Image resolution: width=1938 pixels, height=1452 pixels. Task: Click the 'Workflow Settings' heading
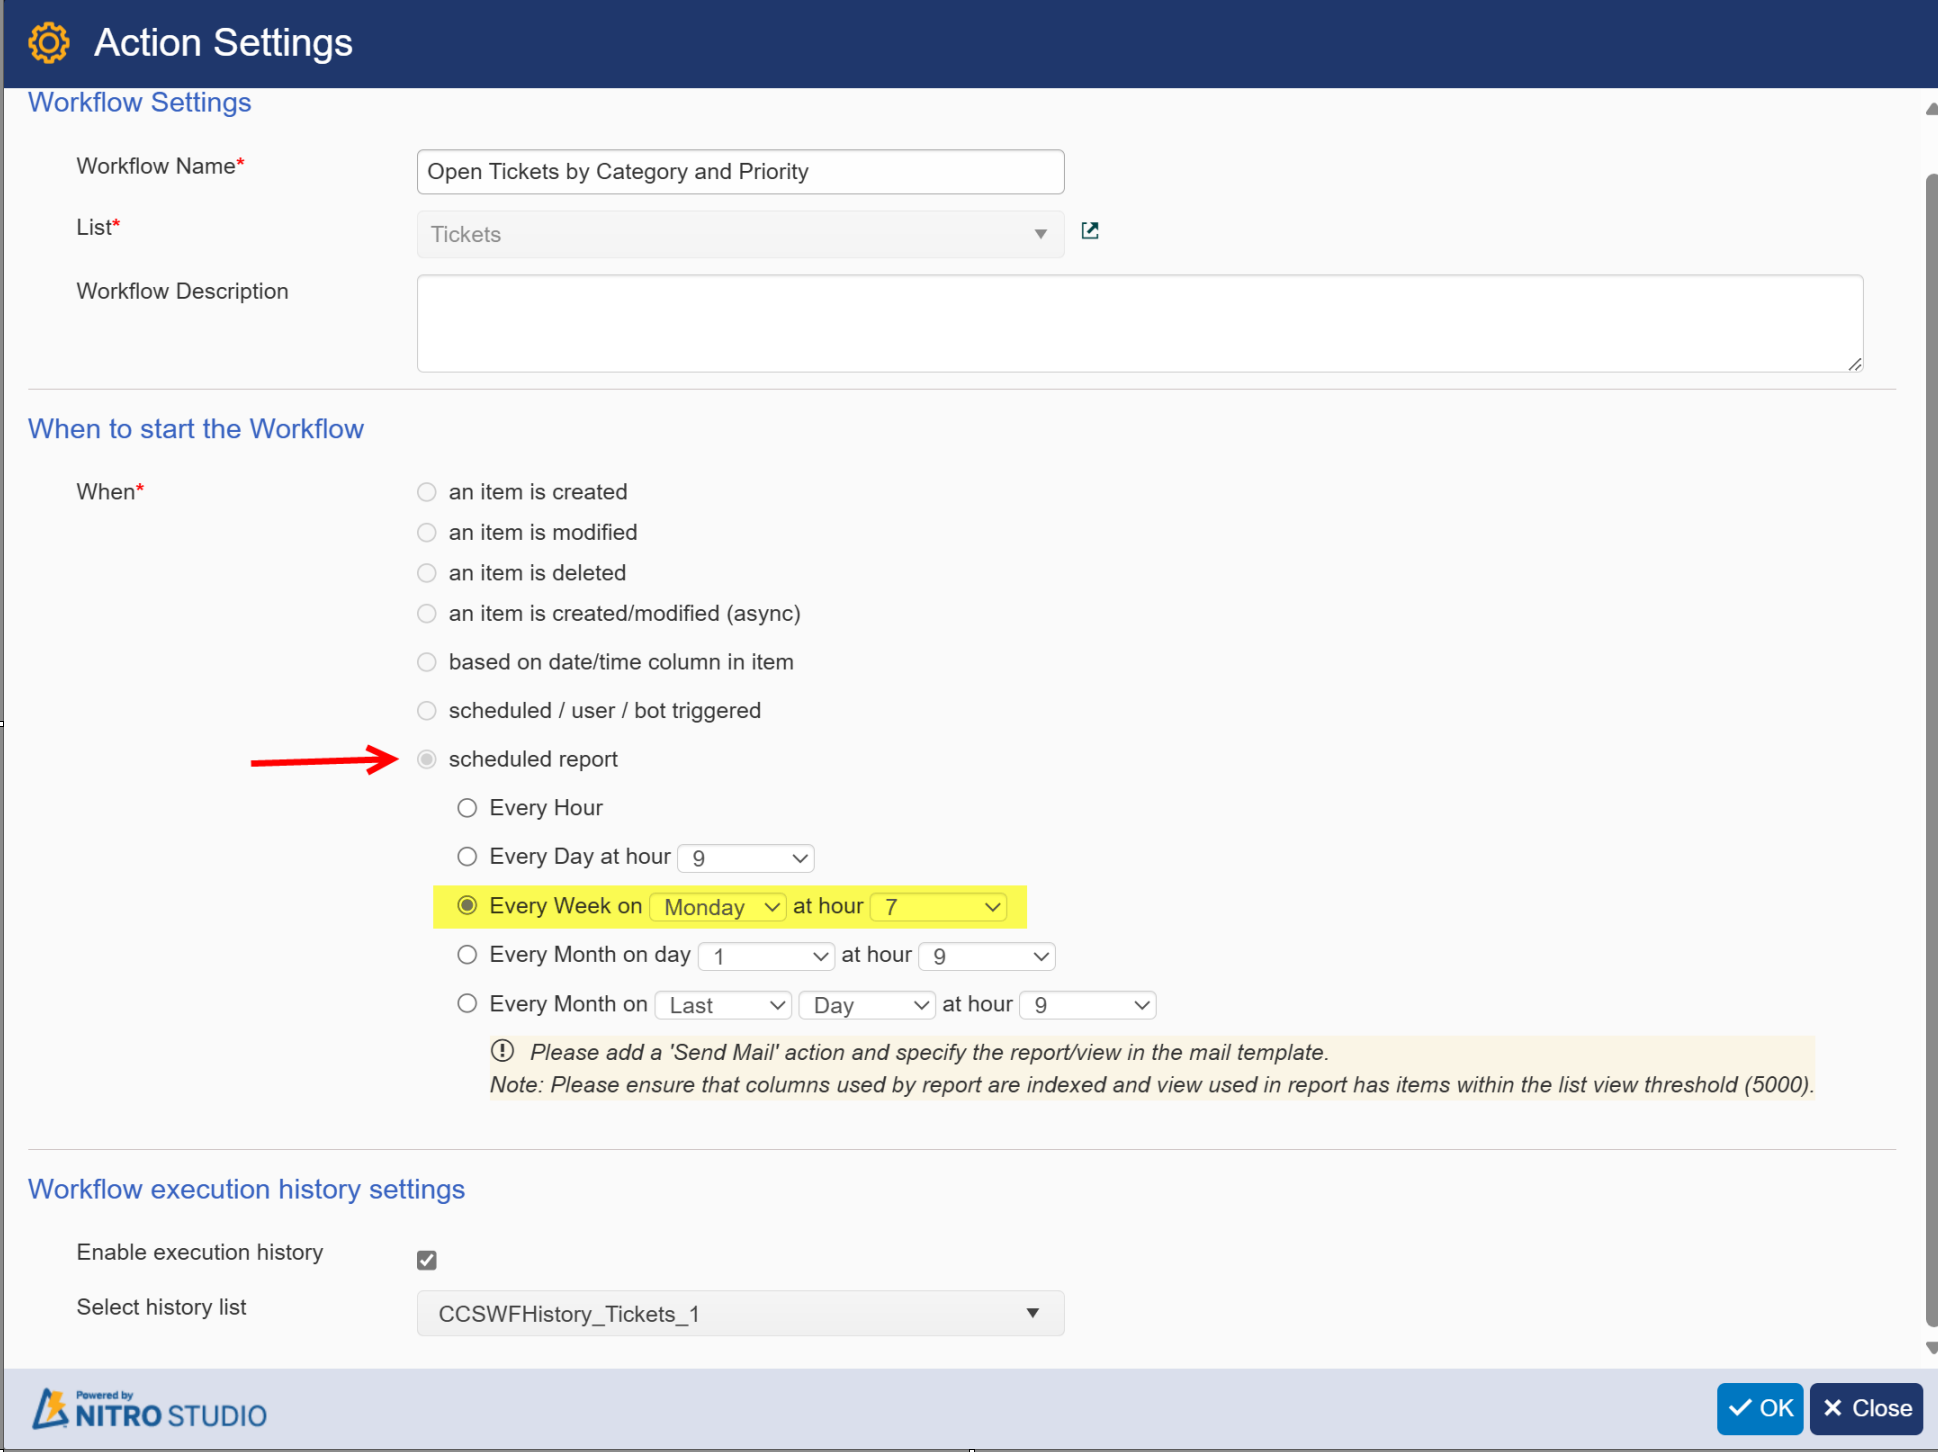pos(139,102)
